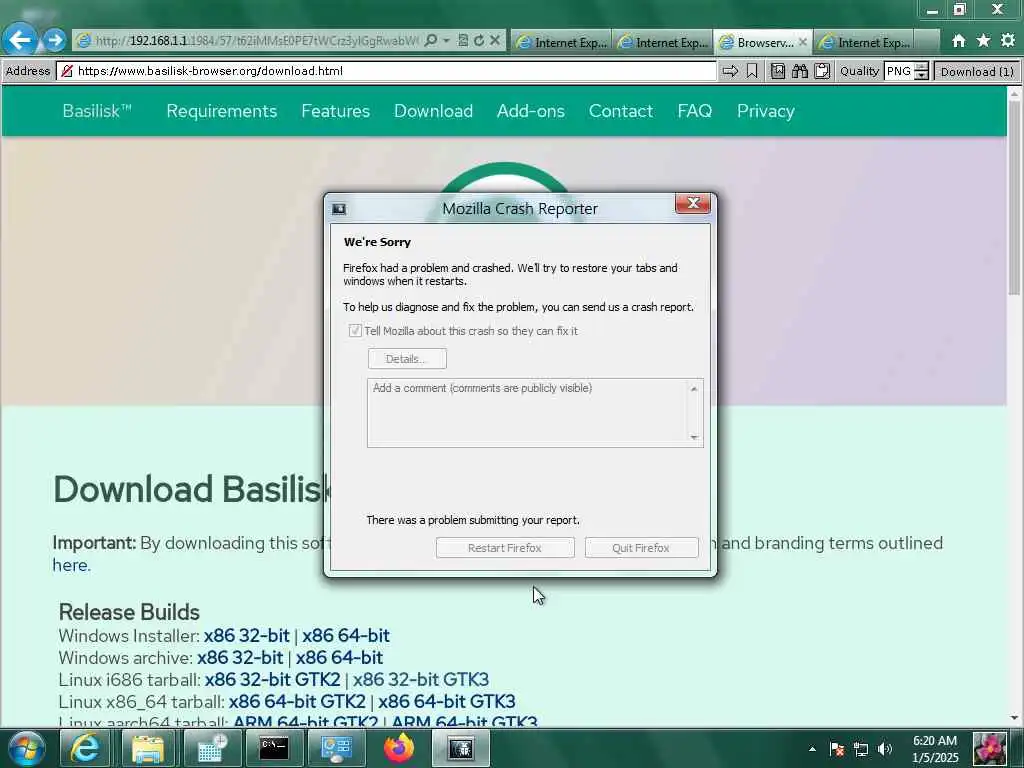Screen dimensions: 1024x768
Task: Open Action Center flag tray icon
Action: pyautogui.click(x=837, y=749)
